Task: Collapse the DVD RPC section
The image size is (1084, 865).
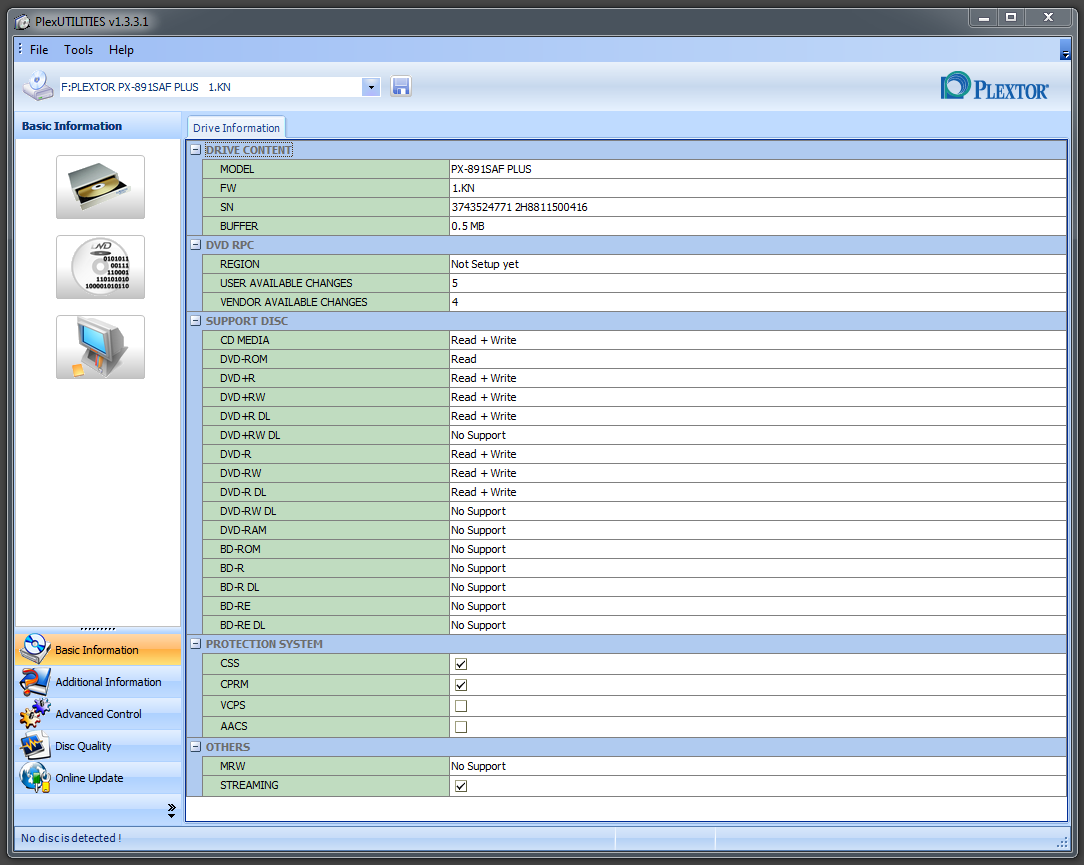Action: point(196,245)
